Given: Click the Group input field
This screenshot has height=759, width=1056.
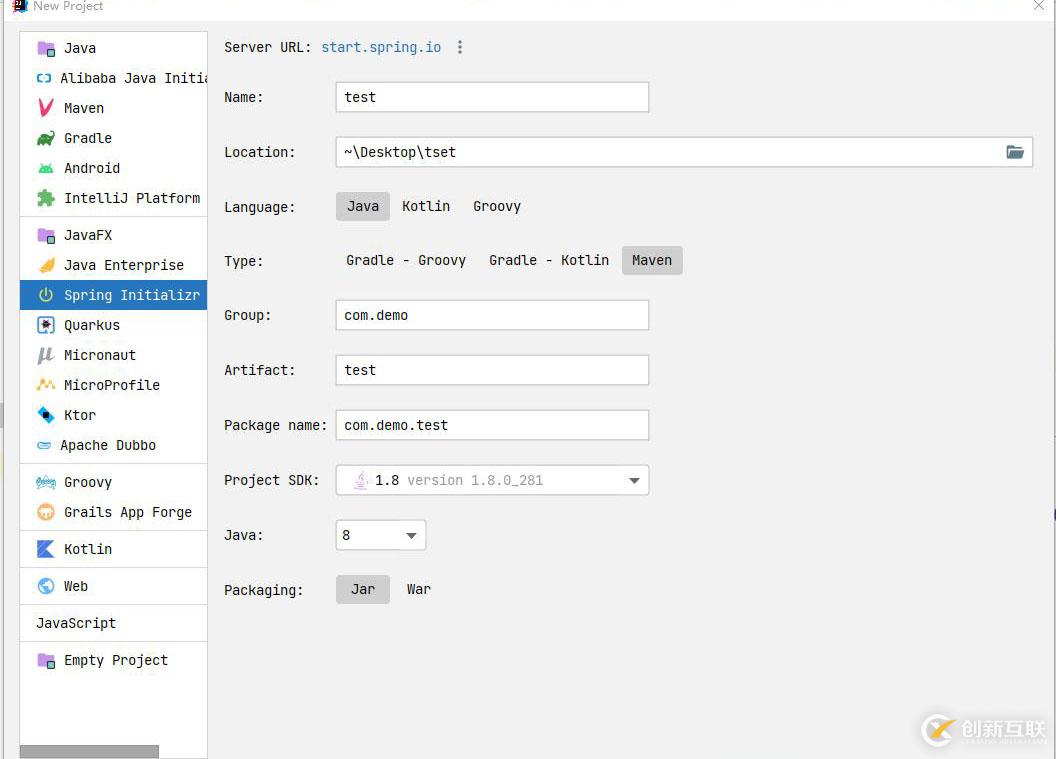Looking at the screenshot, I should pos(492,315).
